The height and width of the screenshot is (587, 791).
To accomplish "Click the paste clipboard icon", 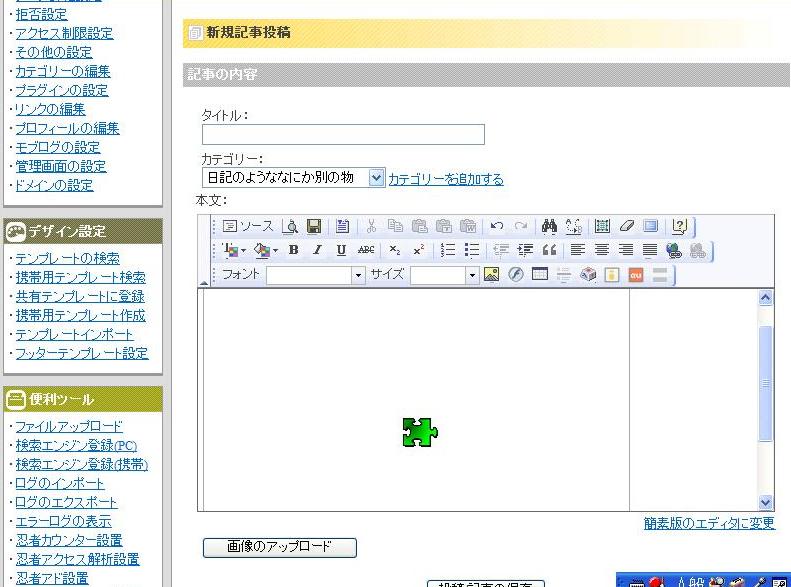I will coord(419,226).
